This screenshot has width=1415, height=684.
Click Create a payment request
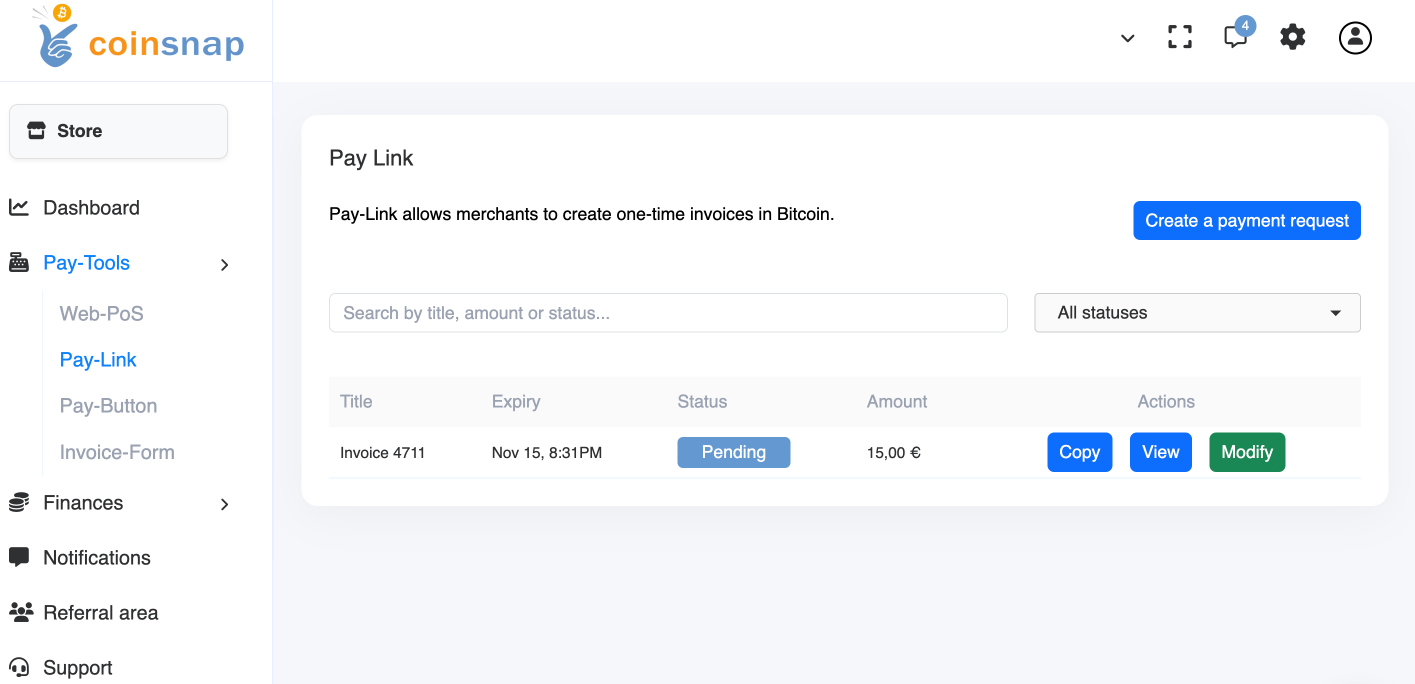coord(1246,220)
